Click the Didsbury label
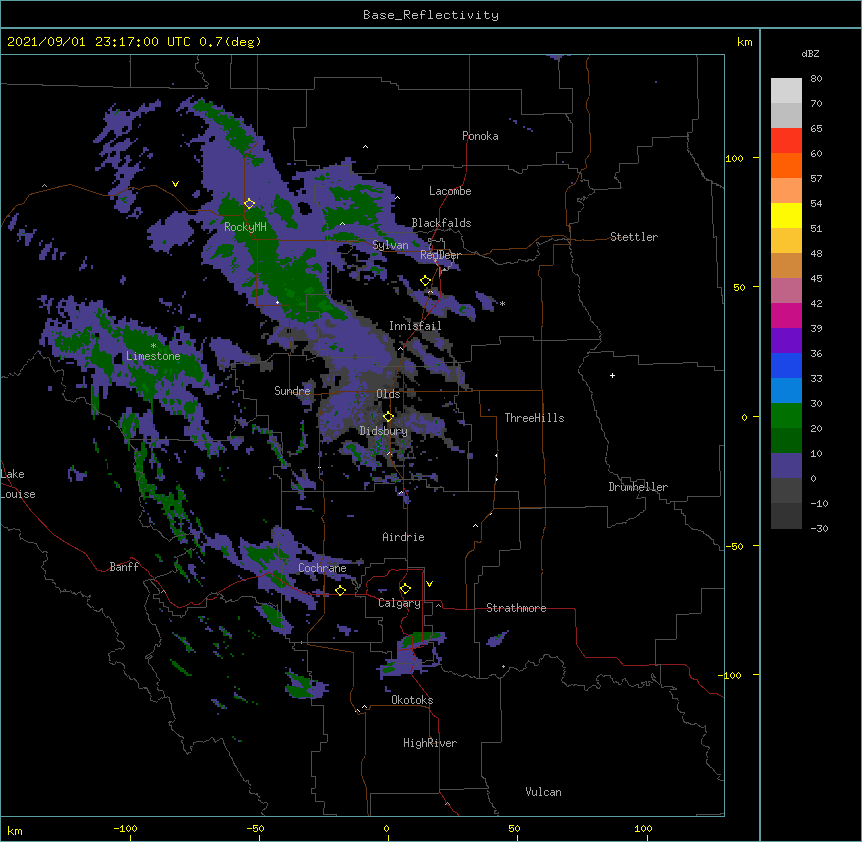This screenshot has width=862, height=842. tap(383, 431)
